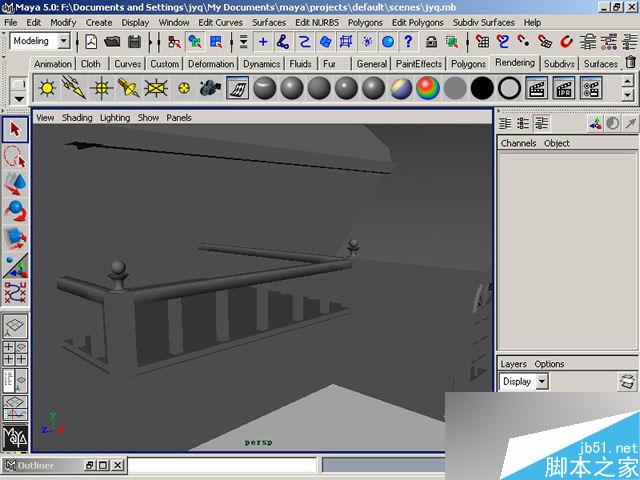The width and height of the screenshot is (640, 480).
Task: Toggle the curves selection mask
Action: (304, 42)
